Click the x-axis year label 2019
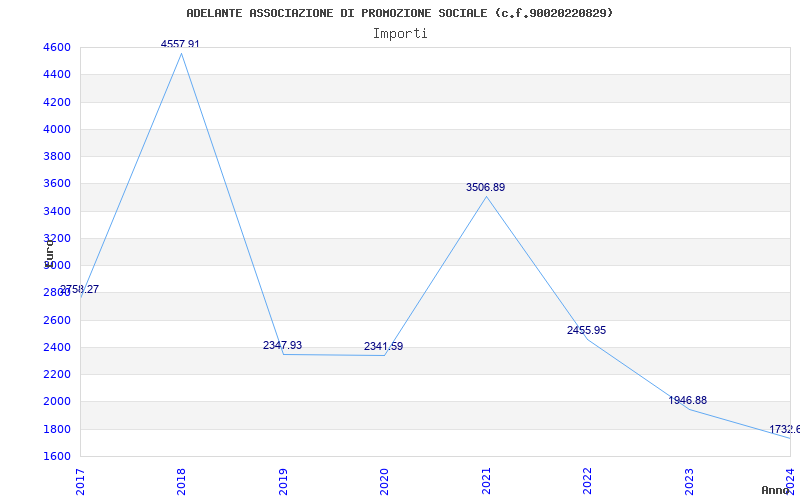The height and width of the screenshot is (500, 800). click(x=283, y=482)
